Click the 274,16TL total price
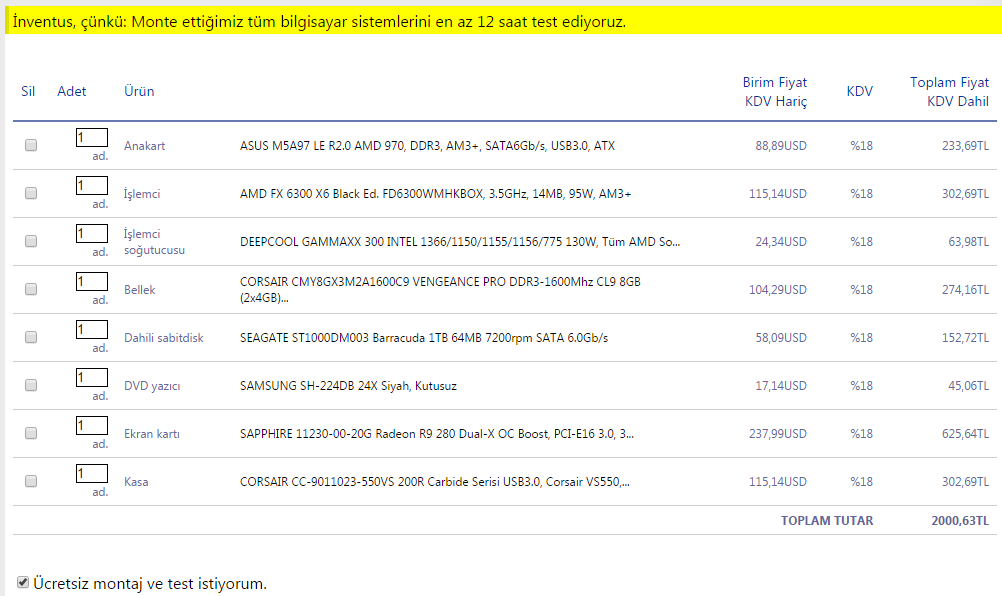The width and height of the screenshot is (1002, 596). 965,289
